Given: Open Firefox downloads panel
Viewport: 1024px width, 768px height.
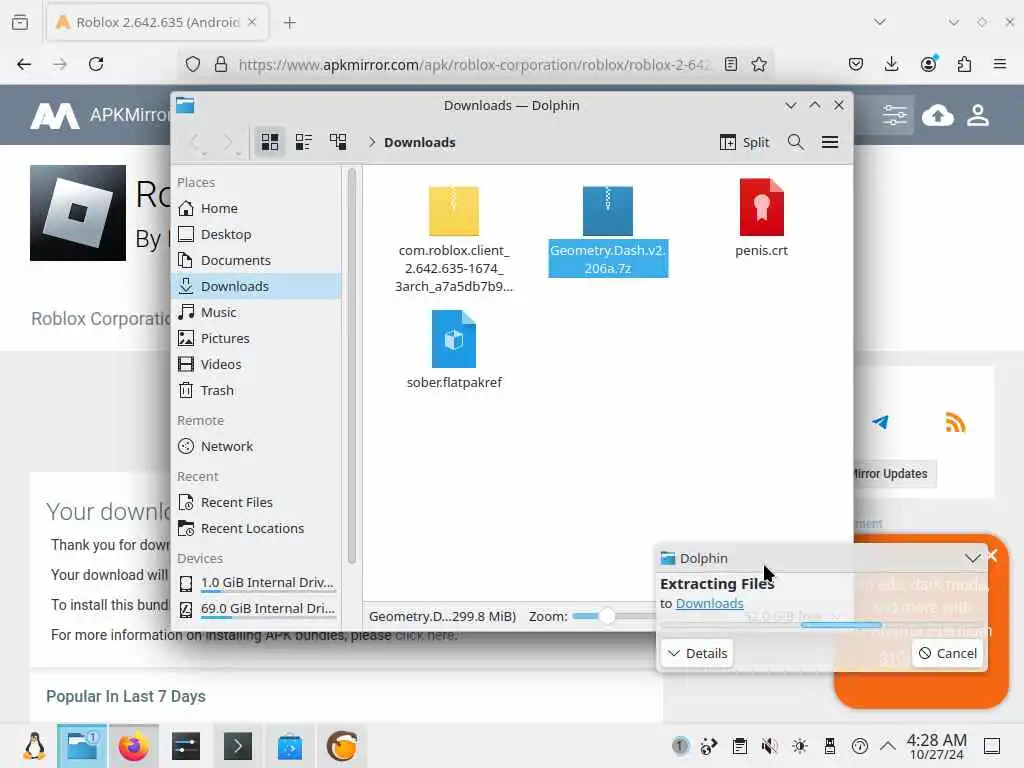Looking at the screenshot, I should coord(891,64).
